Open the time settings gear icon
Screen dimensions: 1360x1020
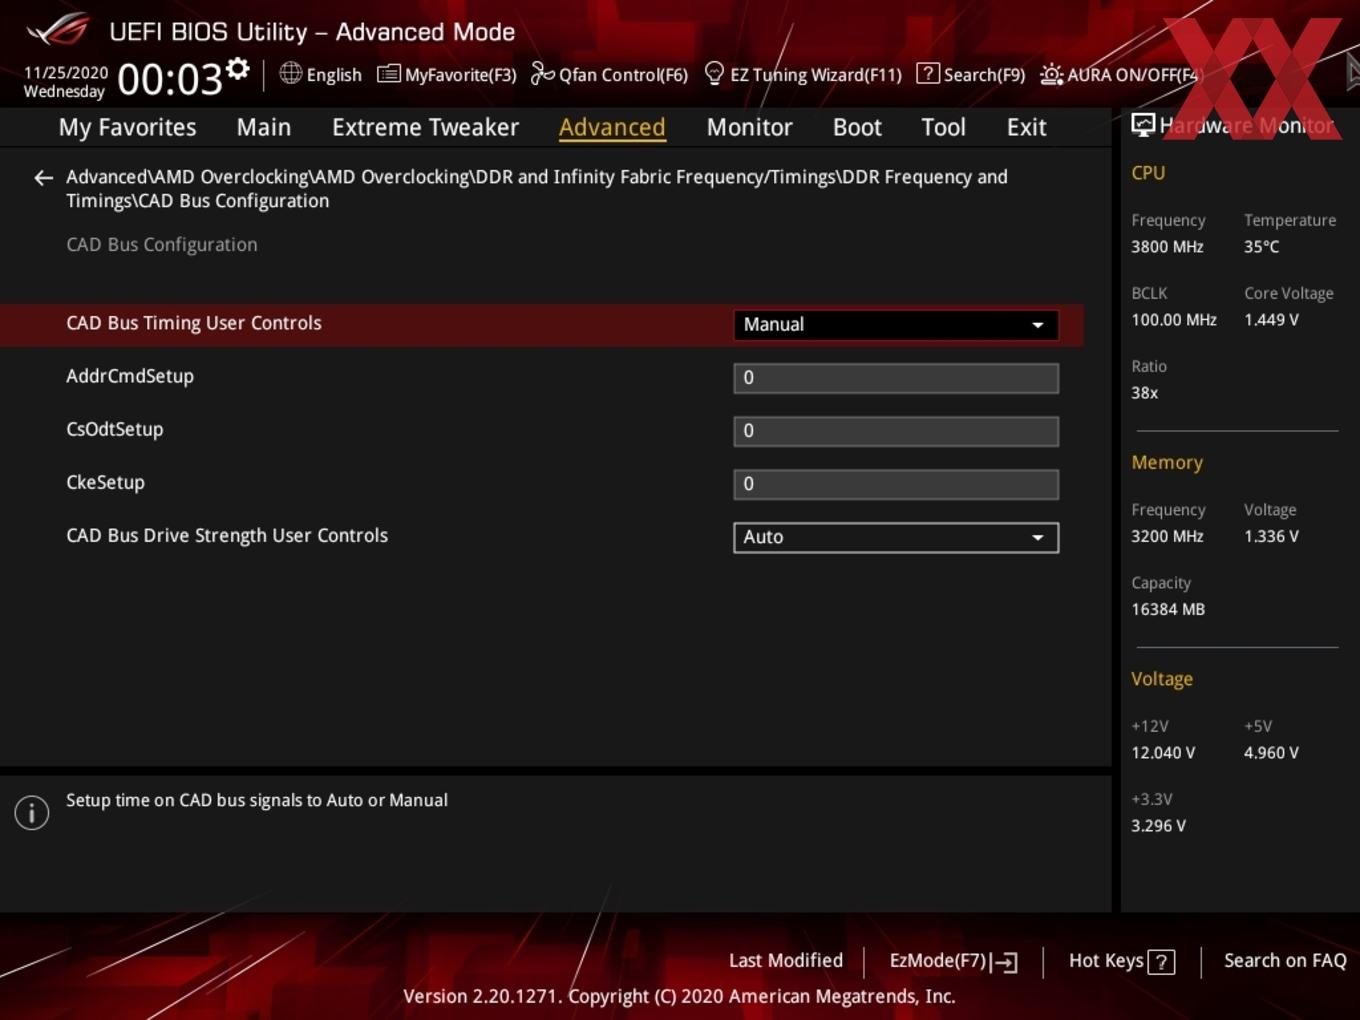[237, 68]
